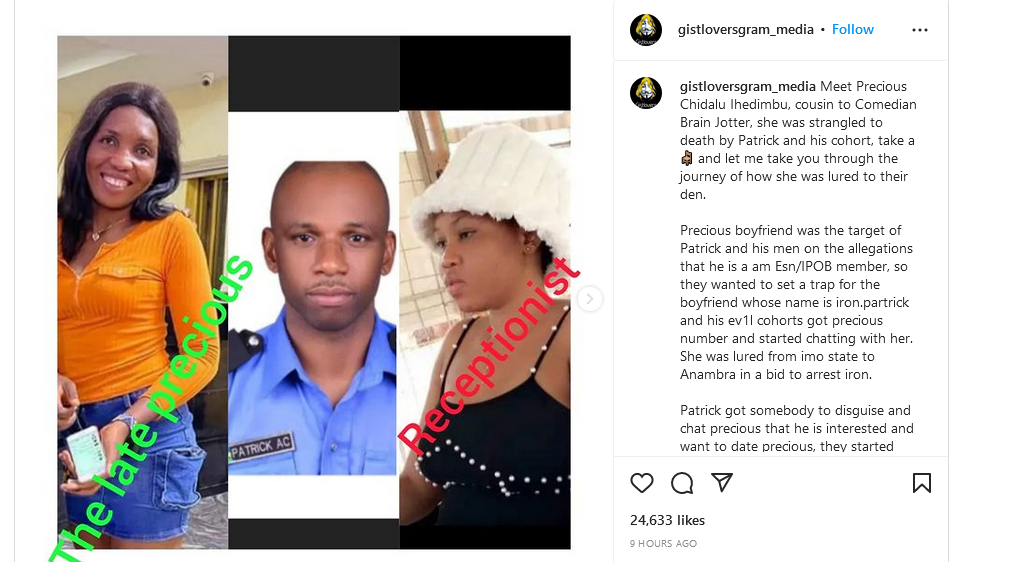Save the post with the bookmark icon

click(x=921, y=483)
